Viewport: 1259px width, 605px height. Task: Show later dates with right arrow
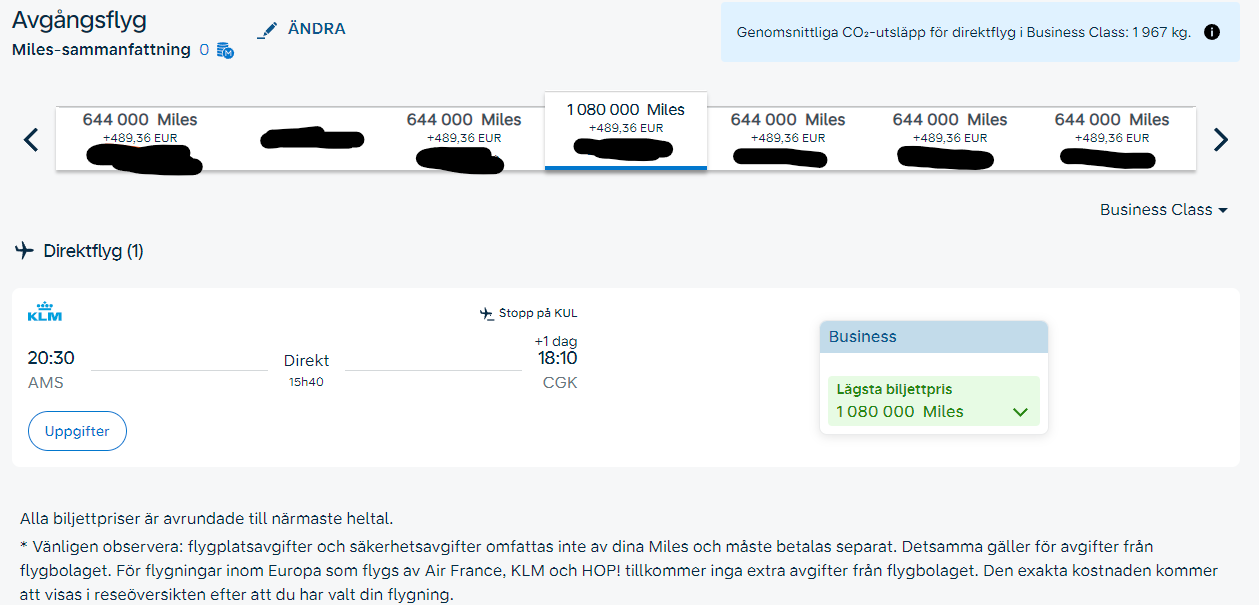coord(1220,140)
